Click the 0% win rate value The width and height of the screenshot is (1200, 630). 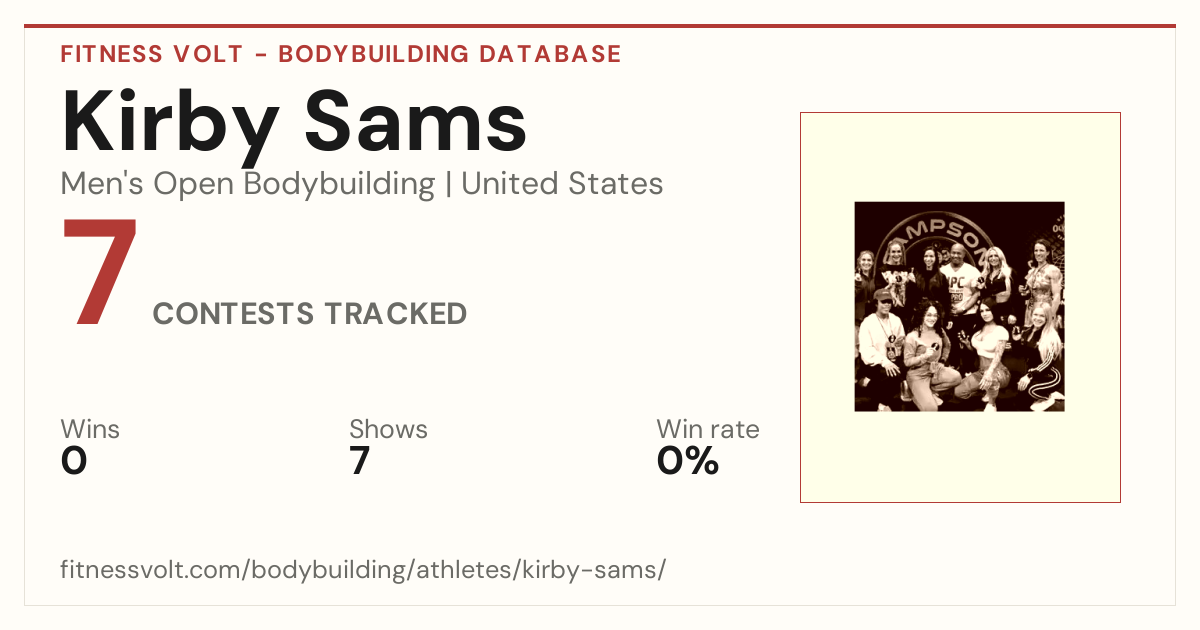click(x=688, y=462)
